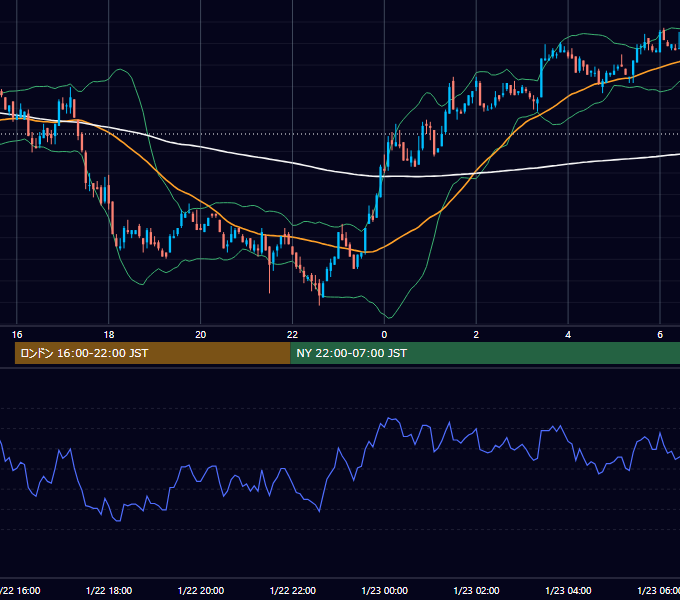Select the ロンドン 16:00-22:00 JST session bar

click(x=152, y=353)
